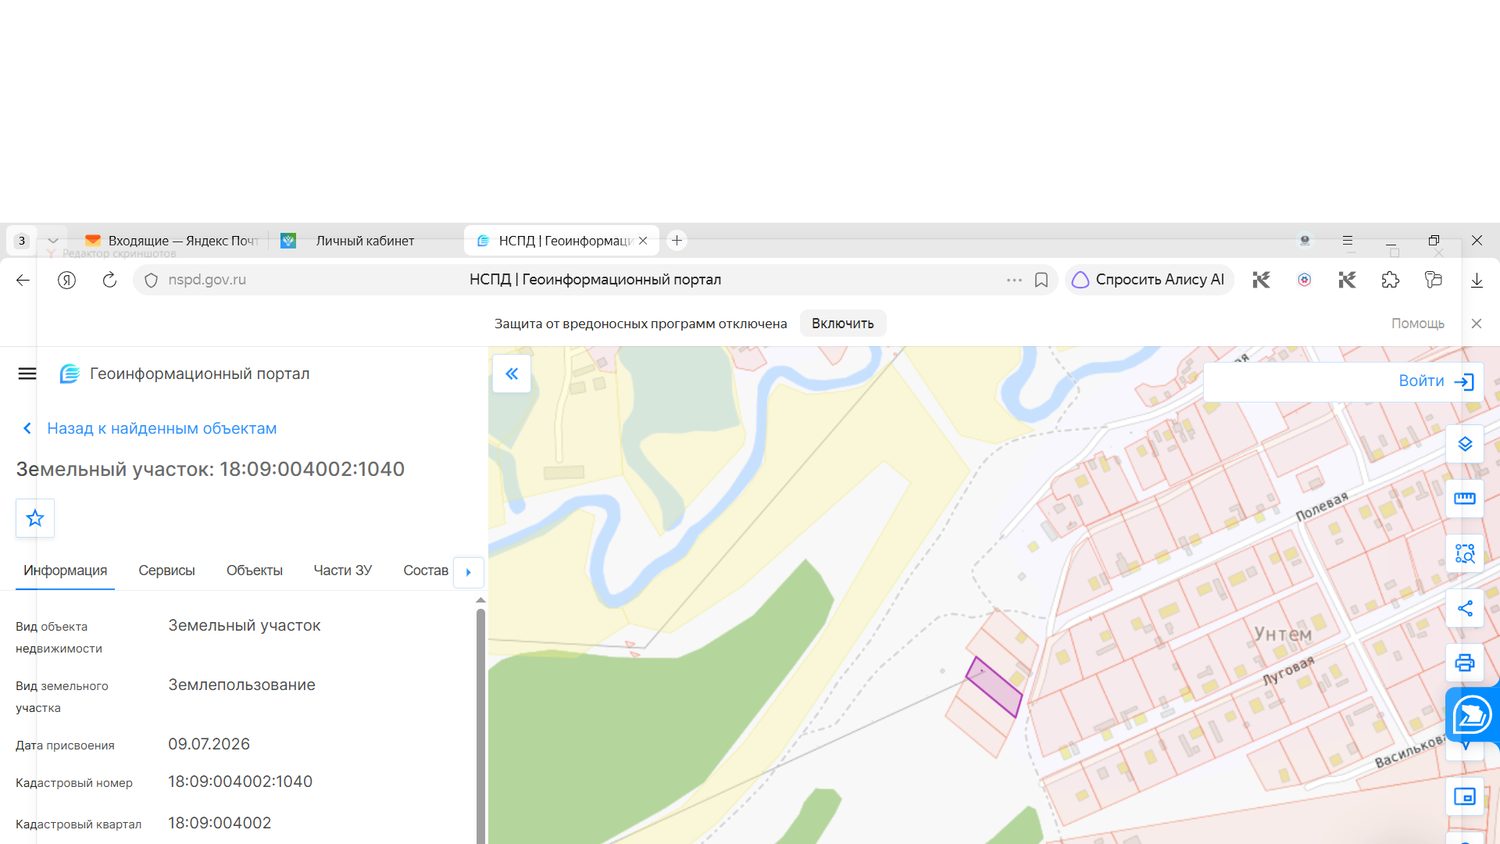Open the Помощь link
The image size is (1500, 844).
[x=1418, y=323]
